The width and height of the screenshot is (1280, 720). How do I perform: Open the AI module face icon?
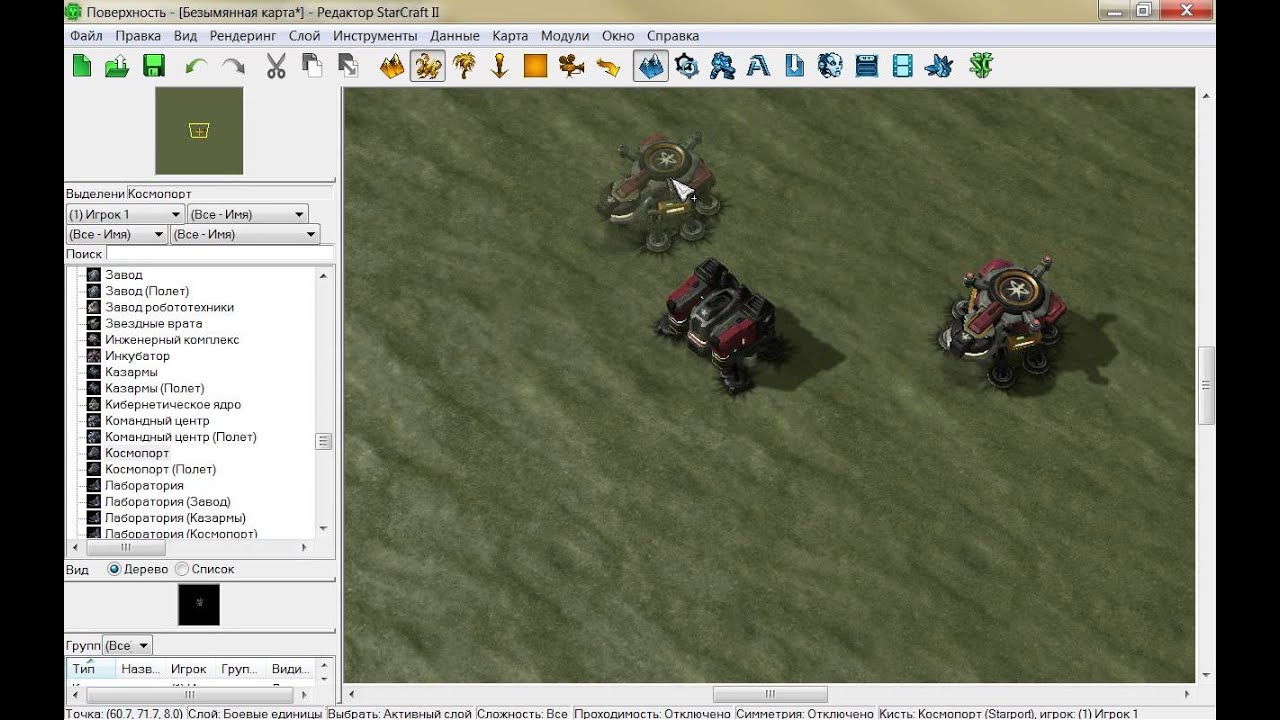coord(830,67)
